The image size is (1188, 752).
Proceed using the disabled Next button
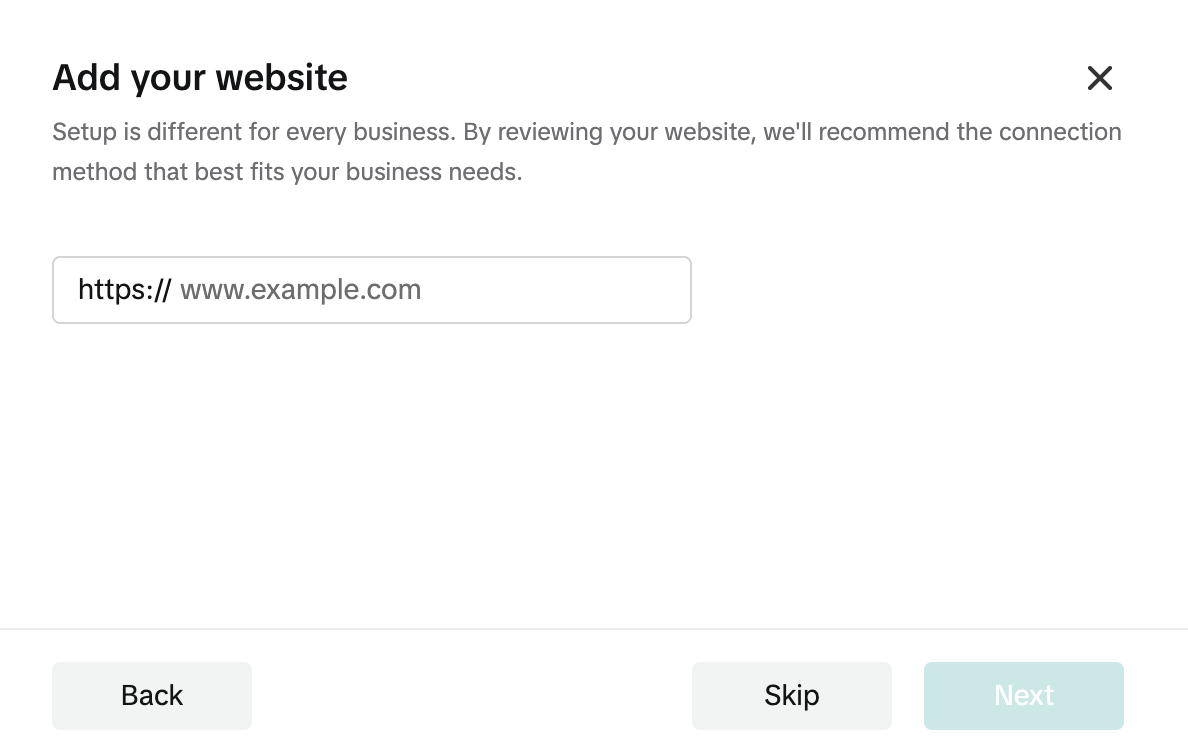click(x=1023, y=695)
